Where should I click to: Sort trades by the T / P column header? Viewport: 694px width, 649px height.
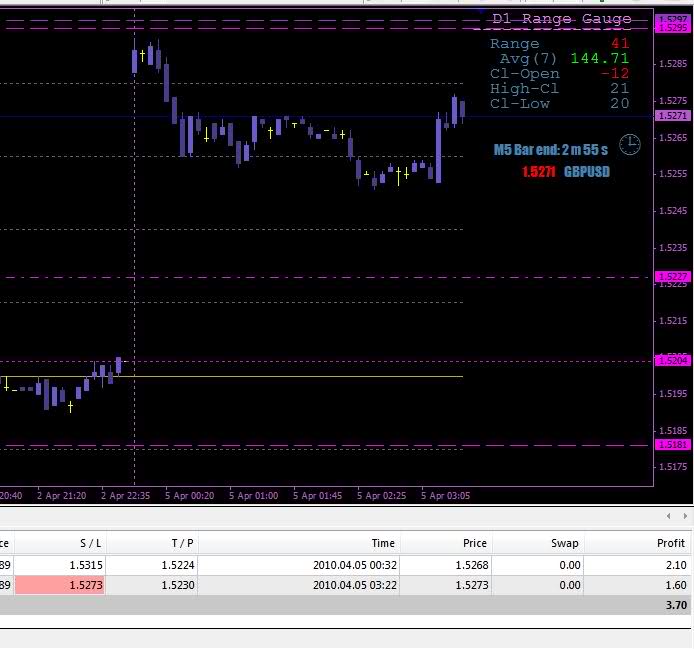[x=152, y=543]
